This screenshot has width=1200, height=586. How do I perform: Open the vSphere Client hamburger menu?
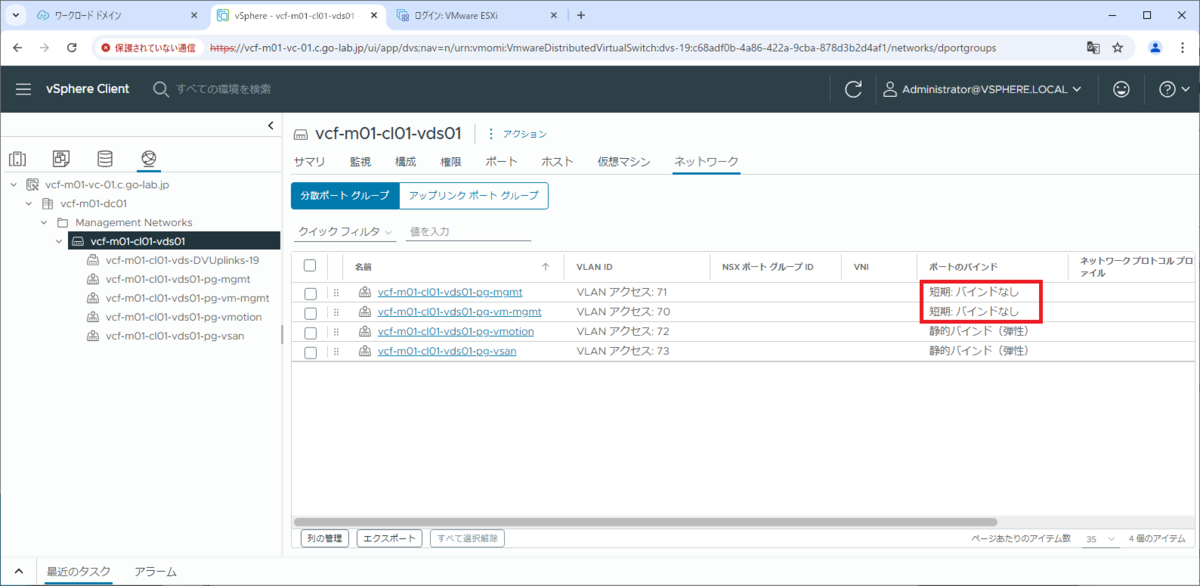pyautogui.click(x=23, y=89)
